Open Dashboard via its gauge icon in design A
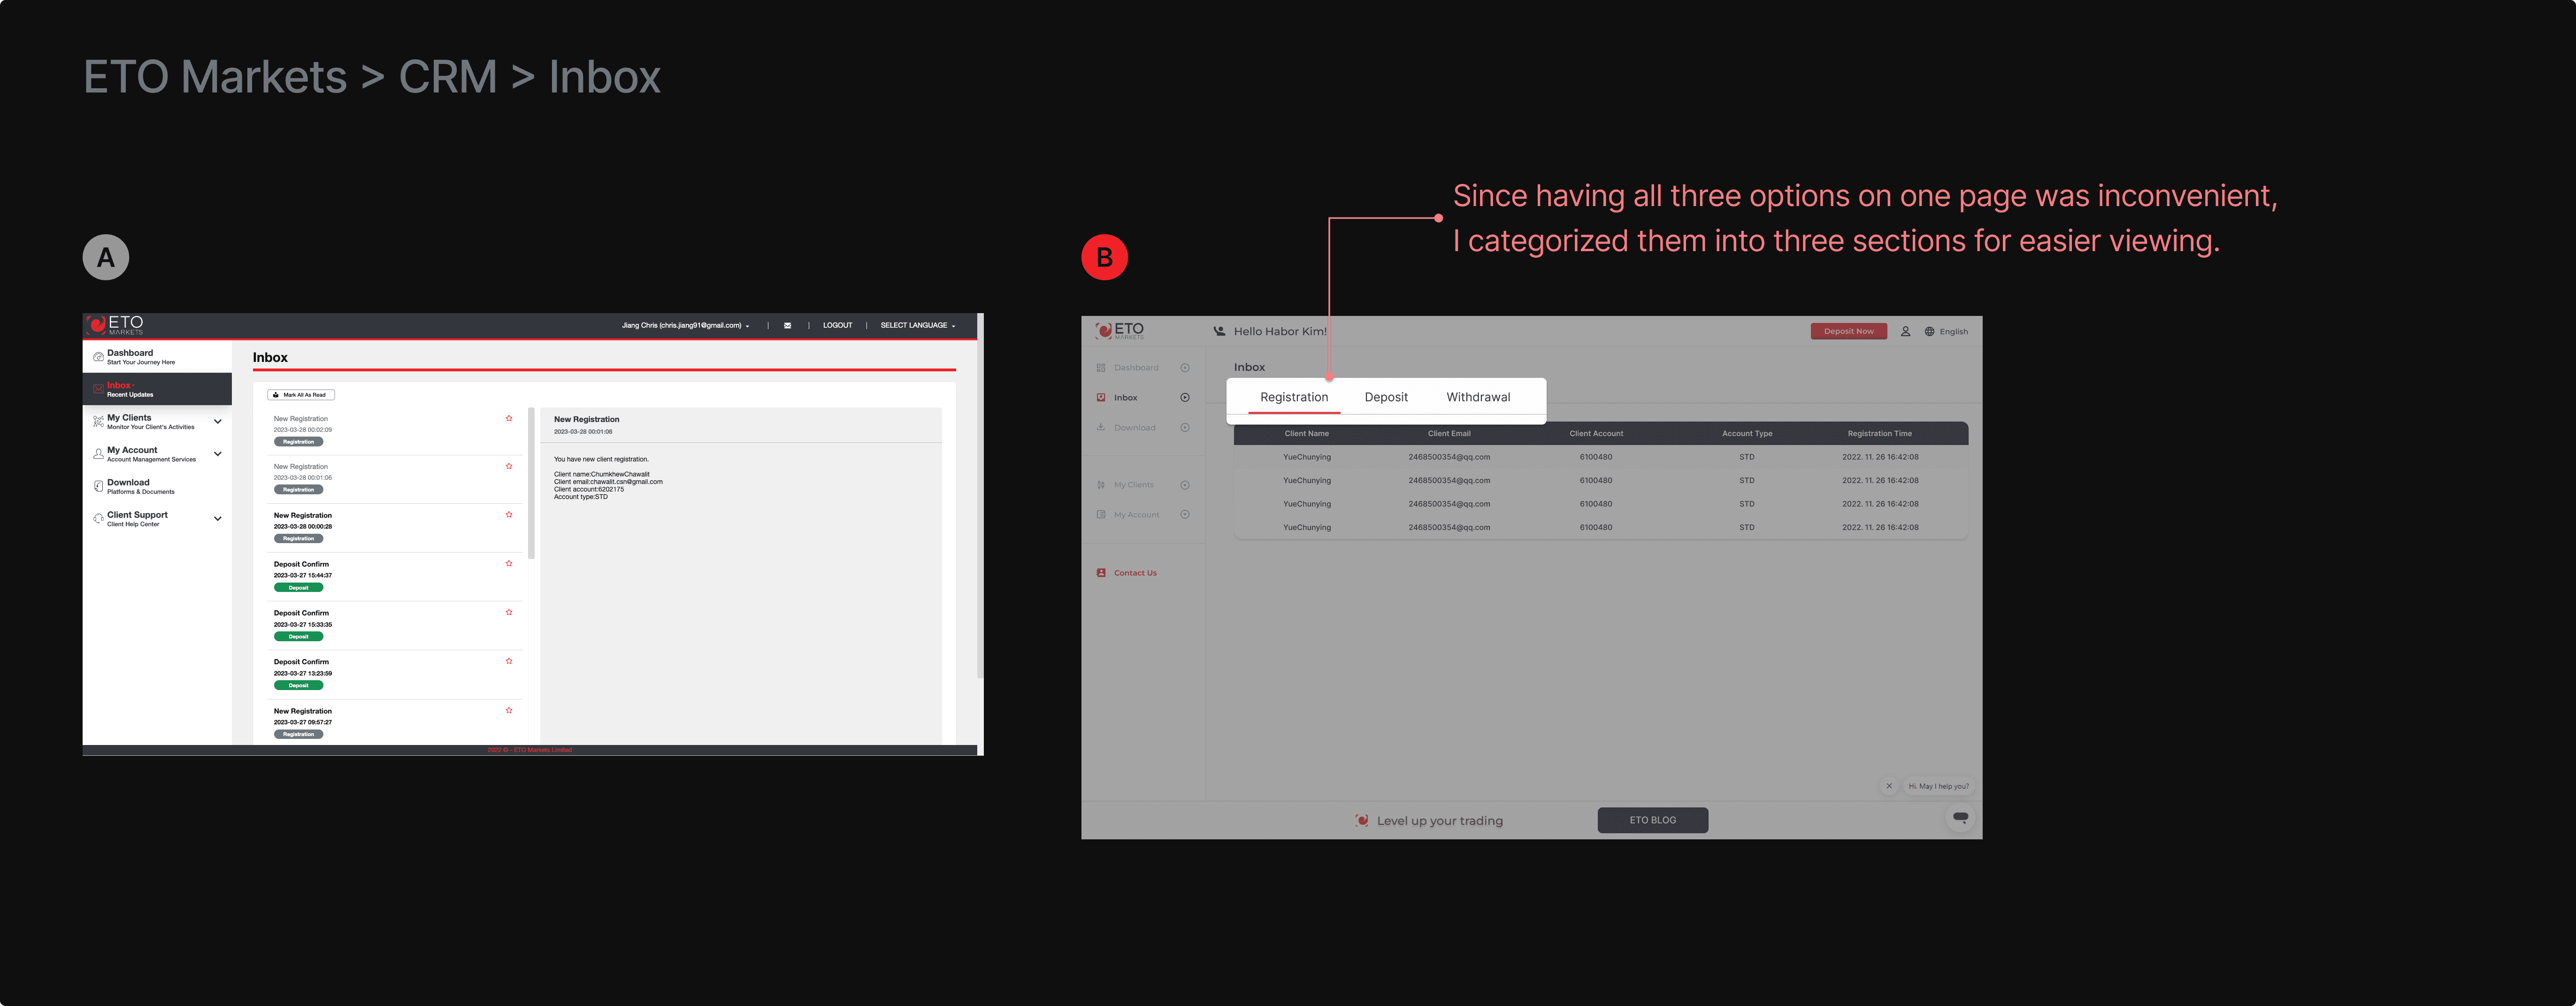This screenshot has height=1006, width=2576. coord(98,357)
